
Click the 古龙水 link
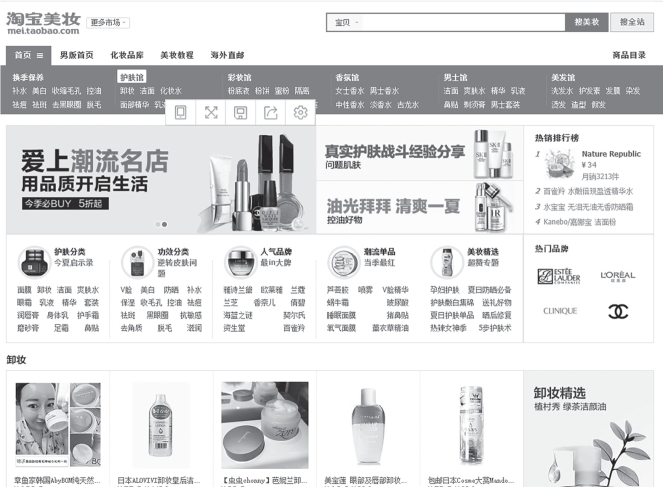tap(408, 104)
